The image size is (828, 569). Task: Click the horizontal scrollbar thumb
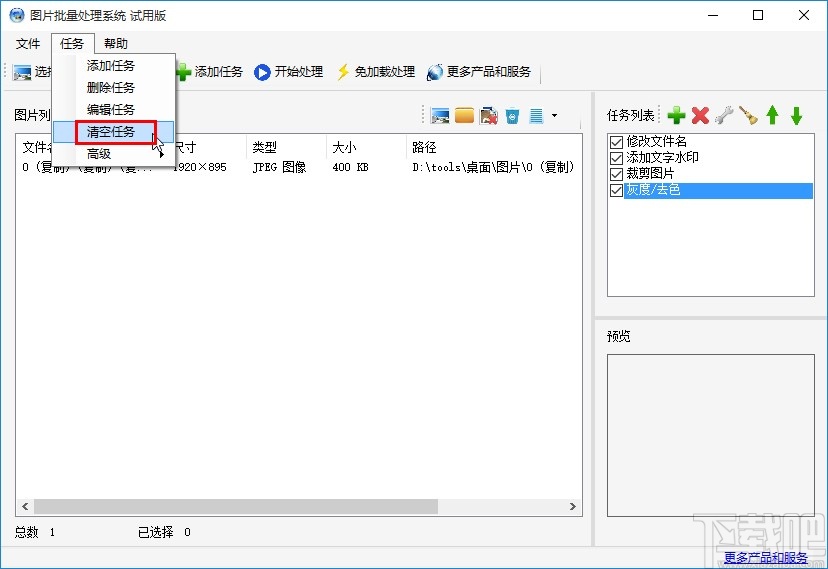[x=236, y=507]
